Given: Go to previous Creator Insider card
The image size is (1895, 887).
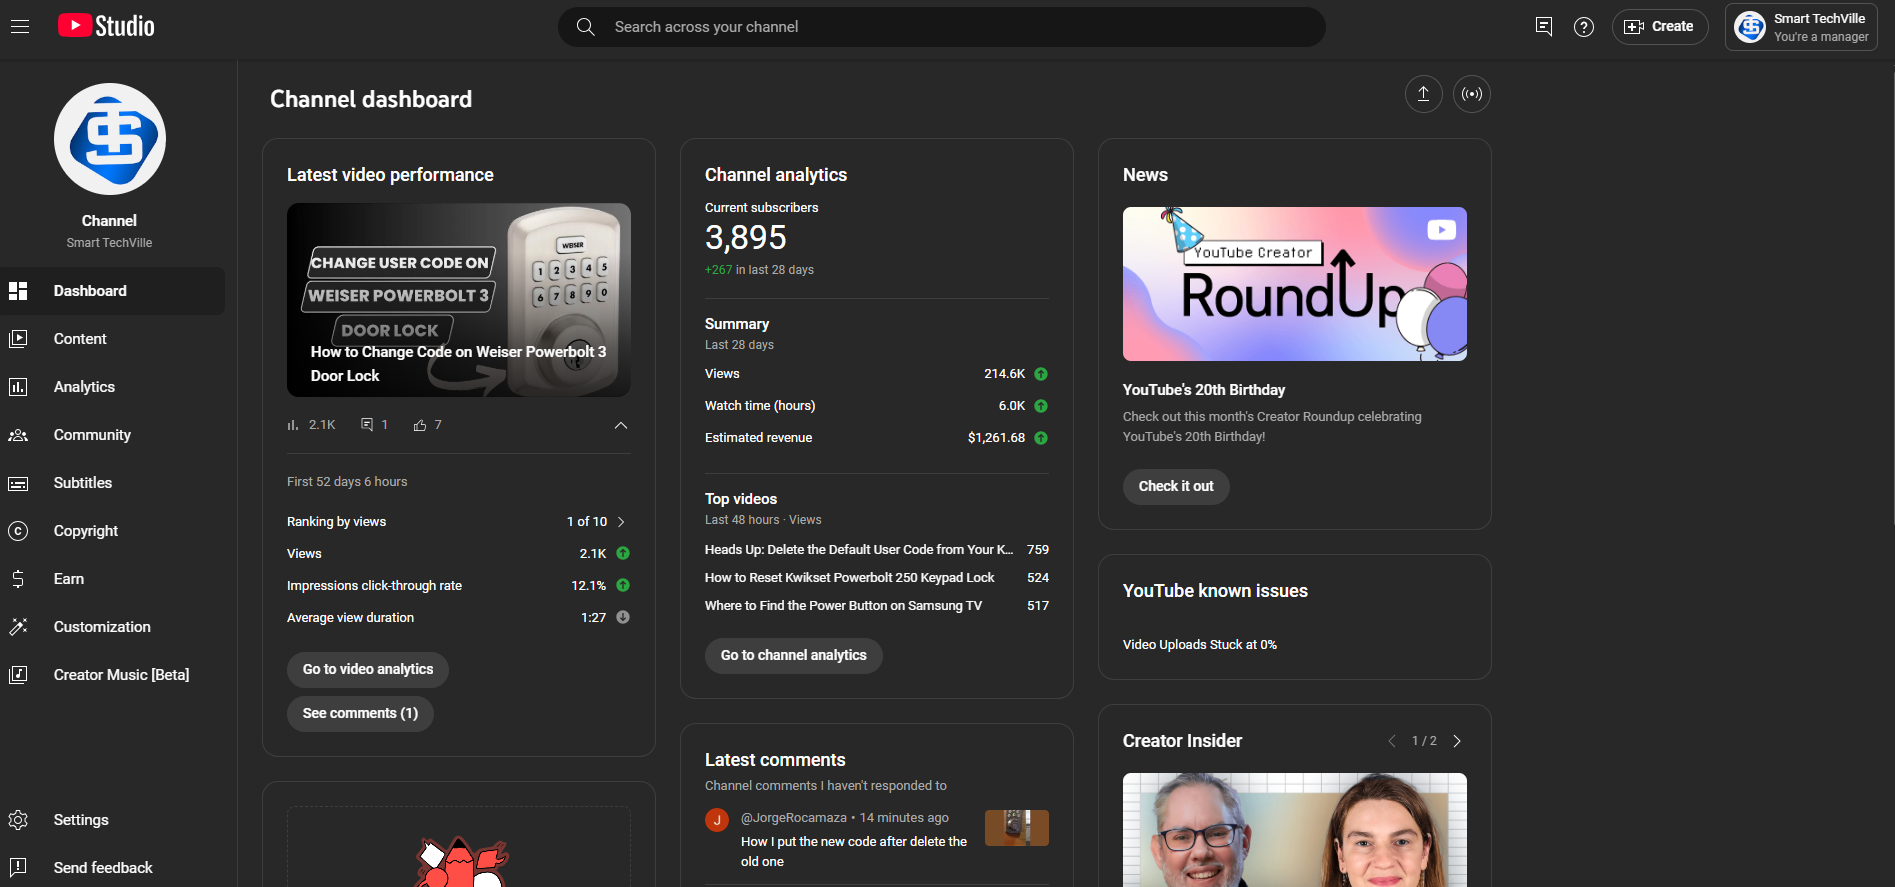Looking at the screenshot, I should coord(1392,741).
